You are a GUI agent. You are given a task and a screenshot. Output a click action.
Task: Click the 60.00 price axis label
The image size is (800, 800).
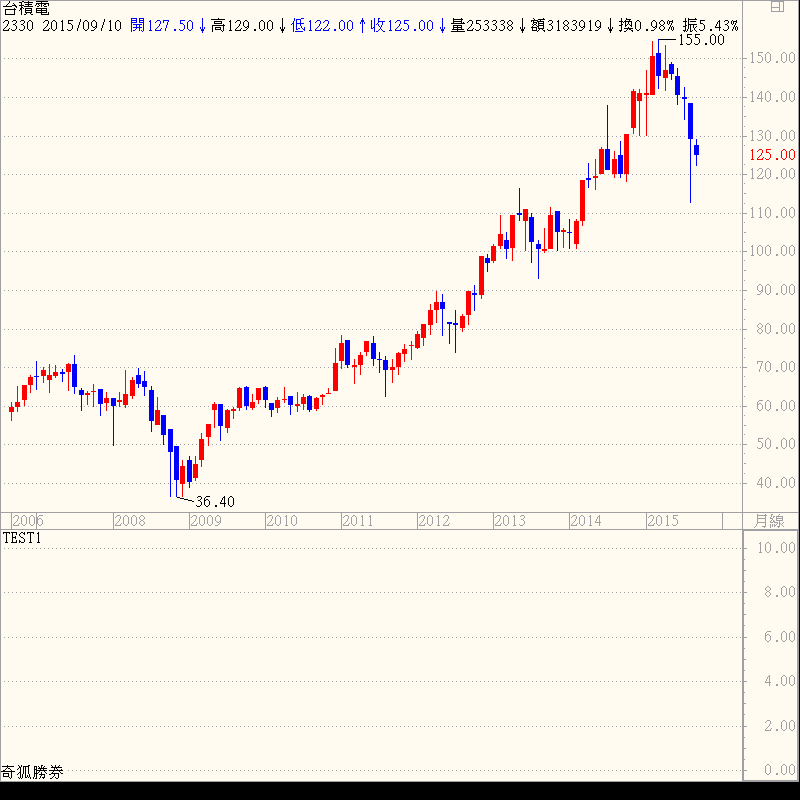point(776,406)
